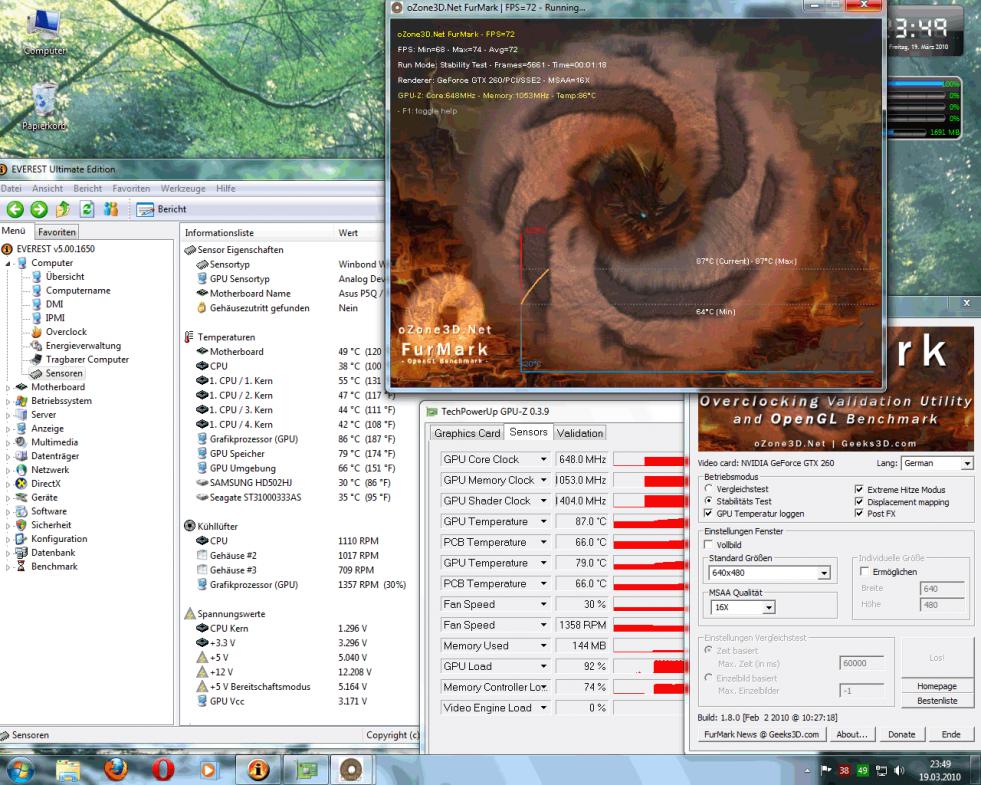This screenshot has width=981, height=785.
Task: Switch to the GPU-Z taskbar button
Action: tap(307, 770)
